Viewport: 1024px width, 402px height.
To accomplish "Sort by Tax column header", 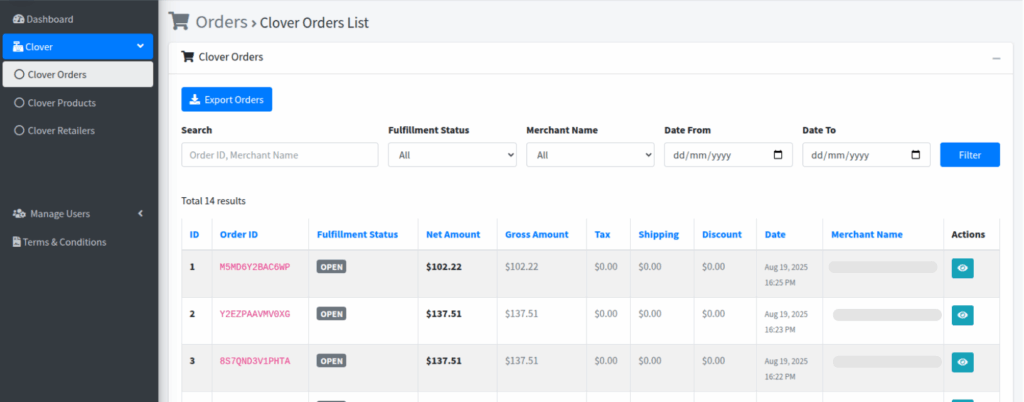I will tap(602, 234).
